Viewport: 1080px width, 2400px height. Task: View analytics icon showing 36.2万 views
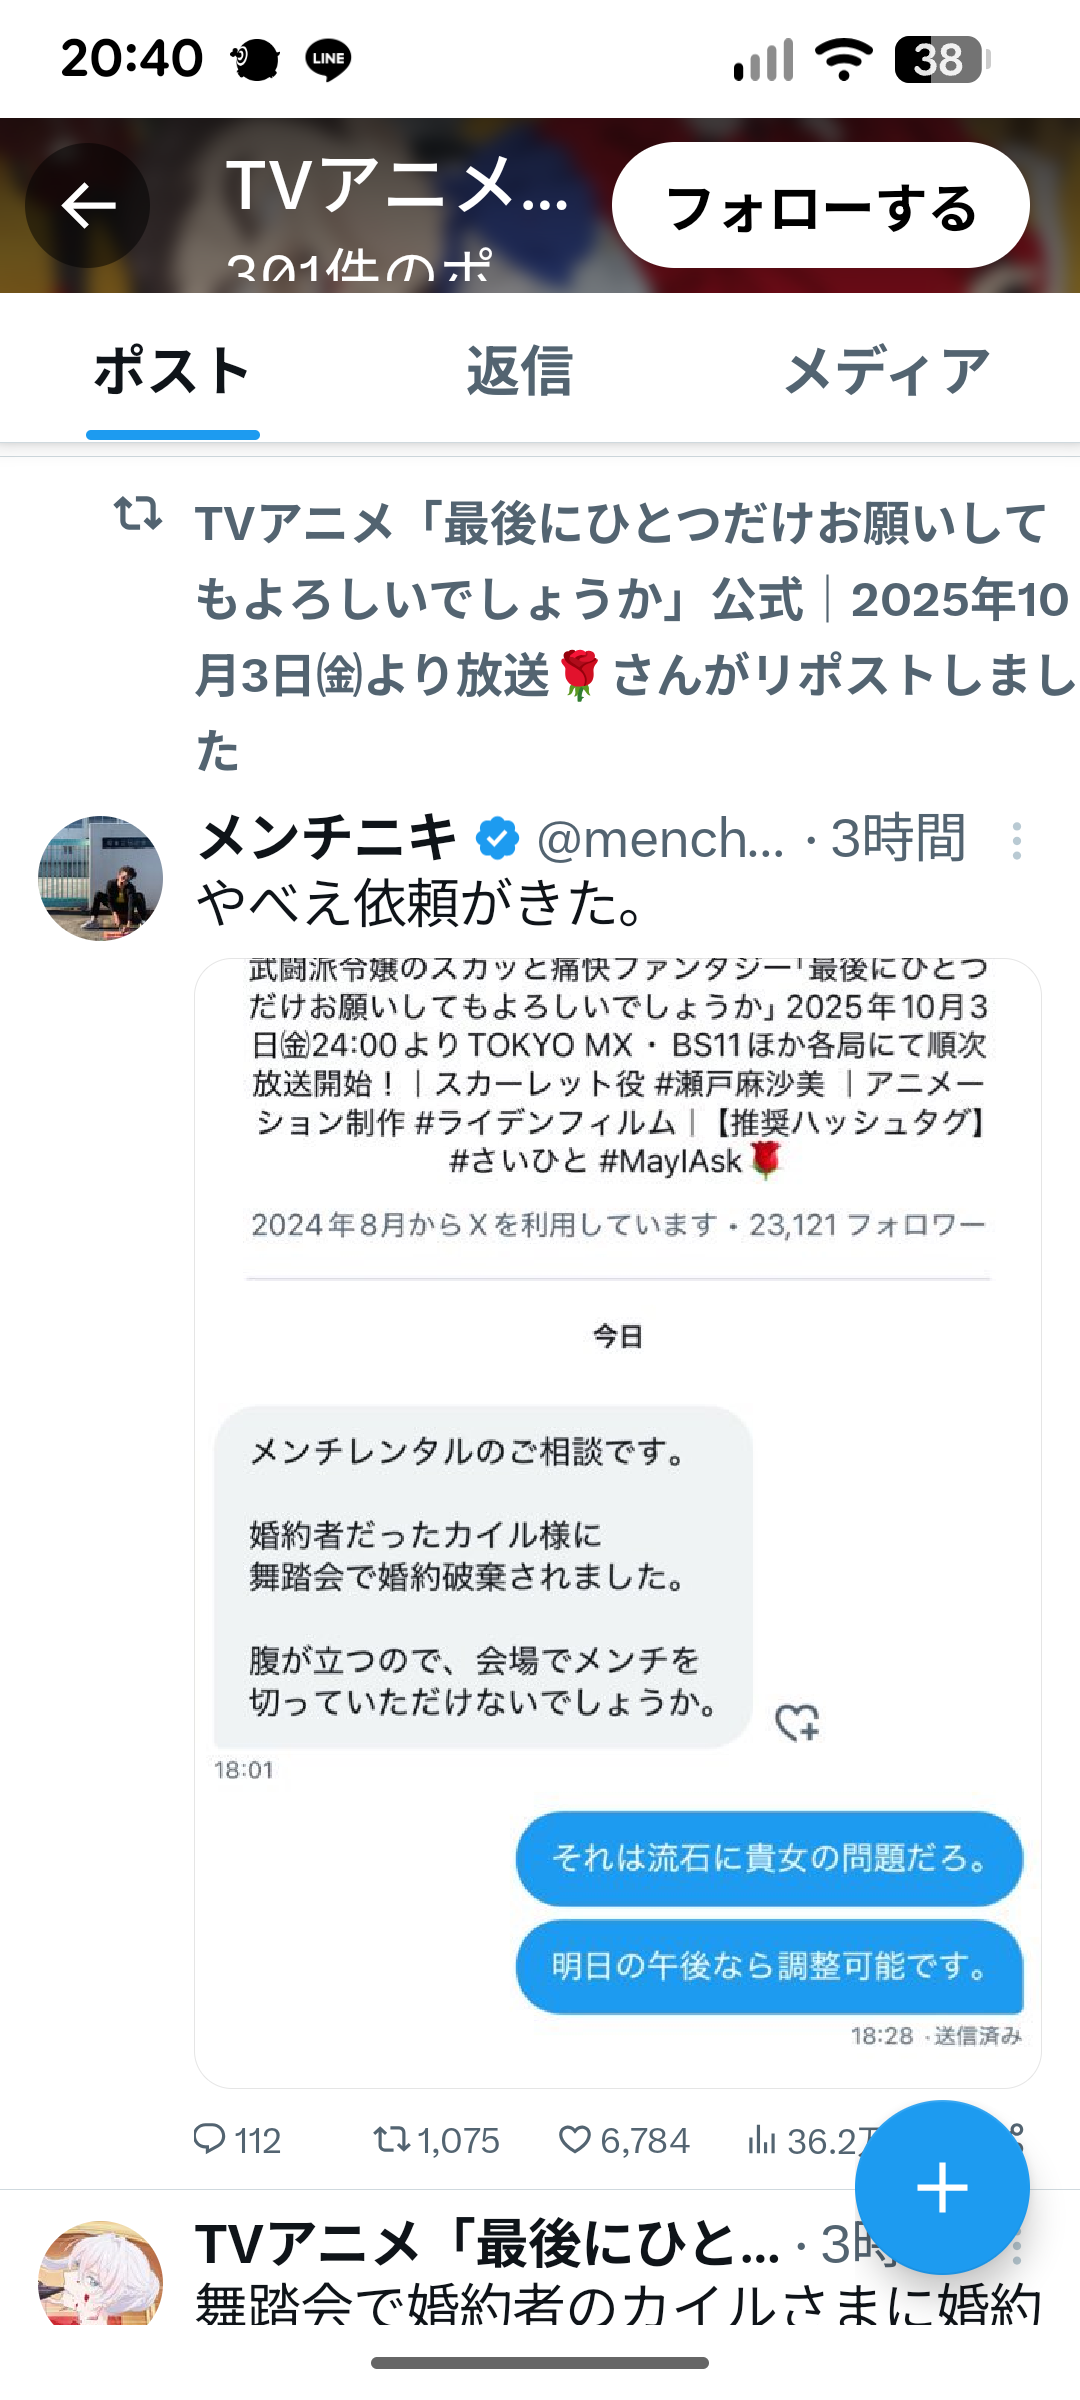(x=762, y=2140)
